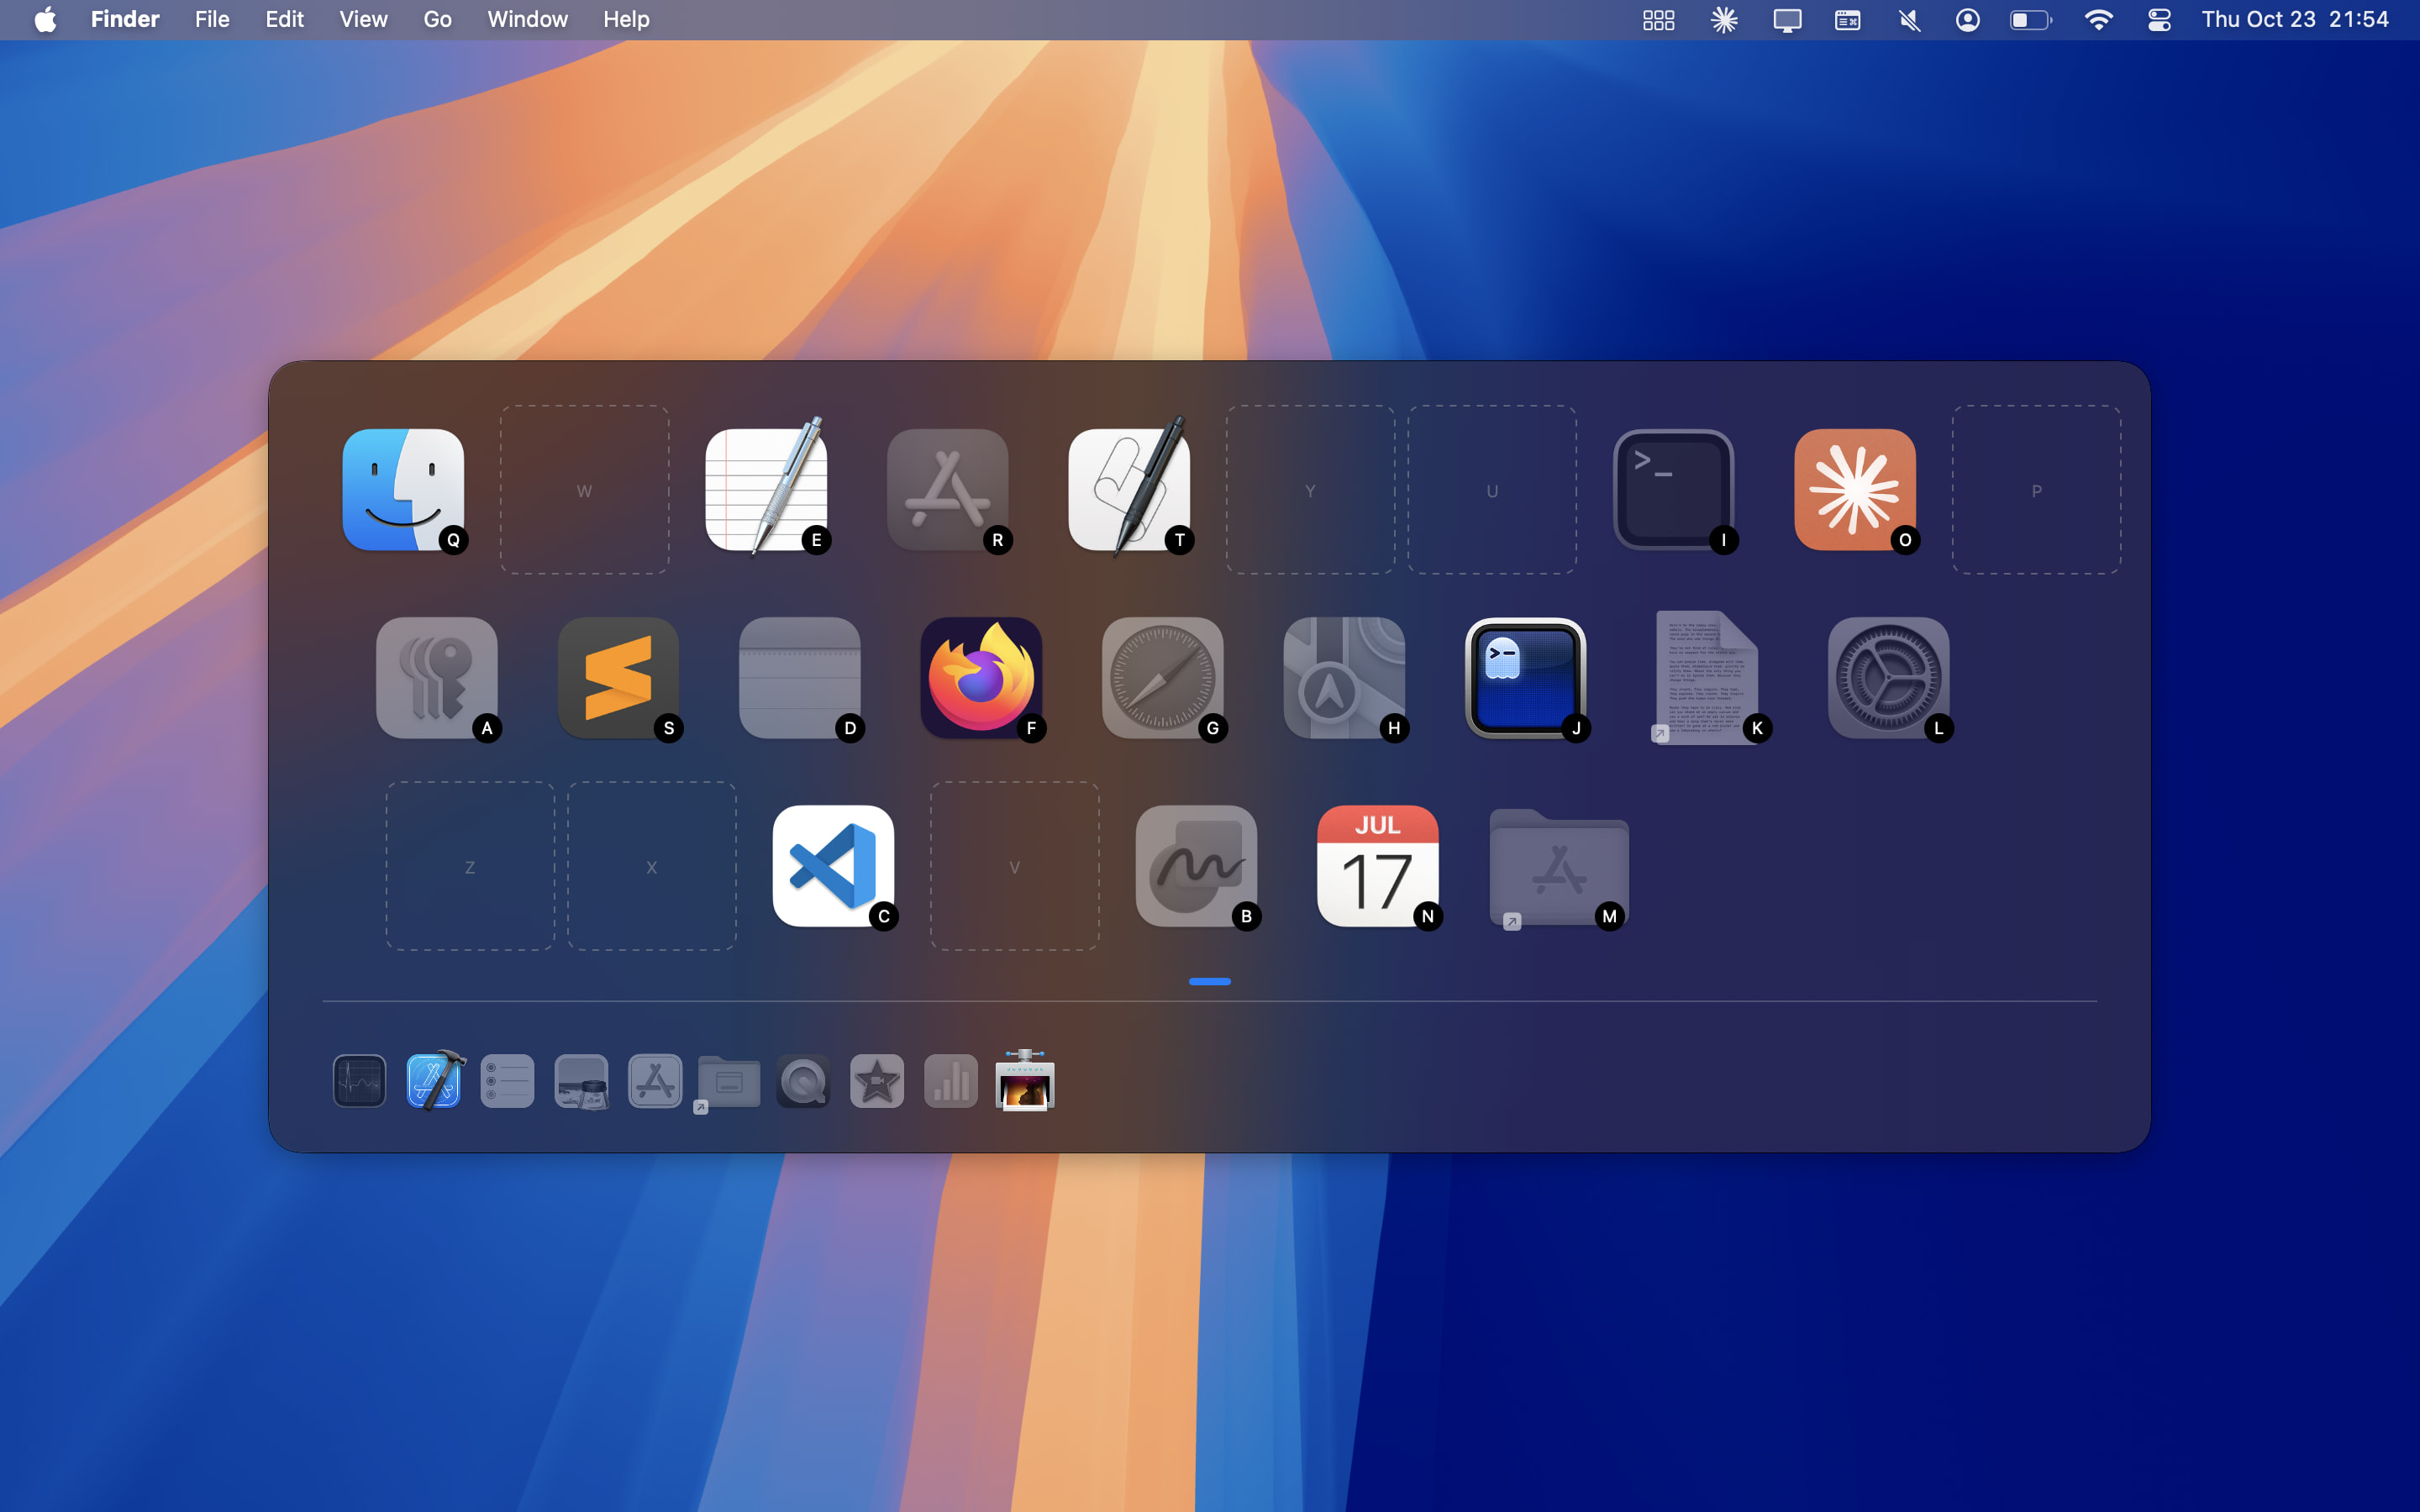Click the empty slot labeled W
2420x1512 pixels.
pyautogui.click(x=584, y=490)
